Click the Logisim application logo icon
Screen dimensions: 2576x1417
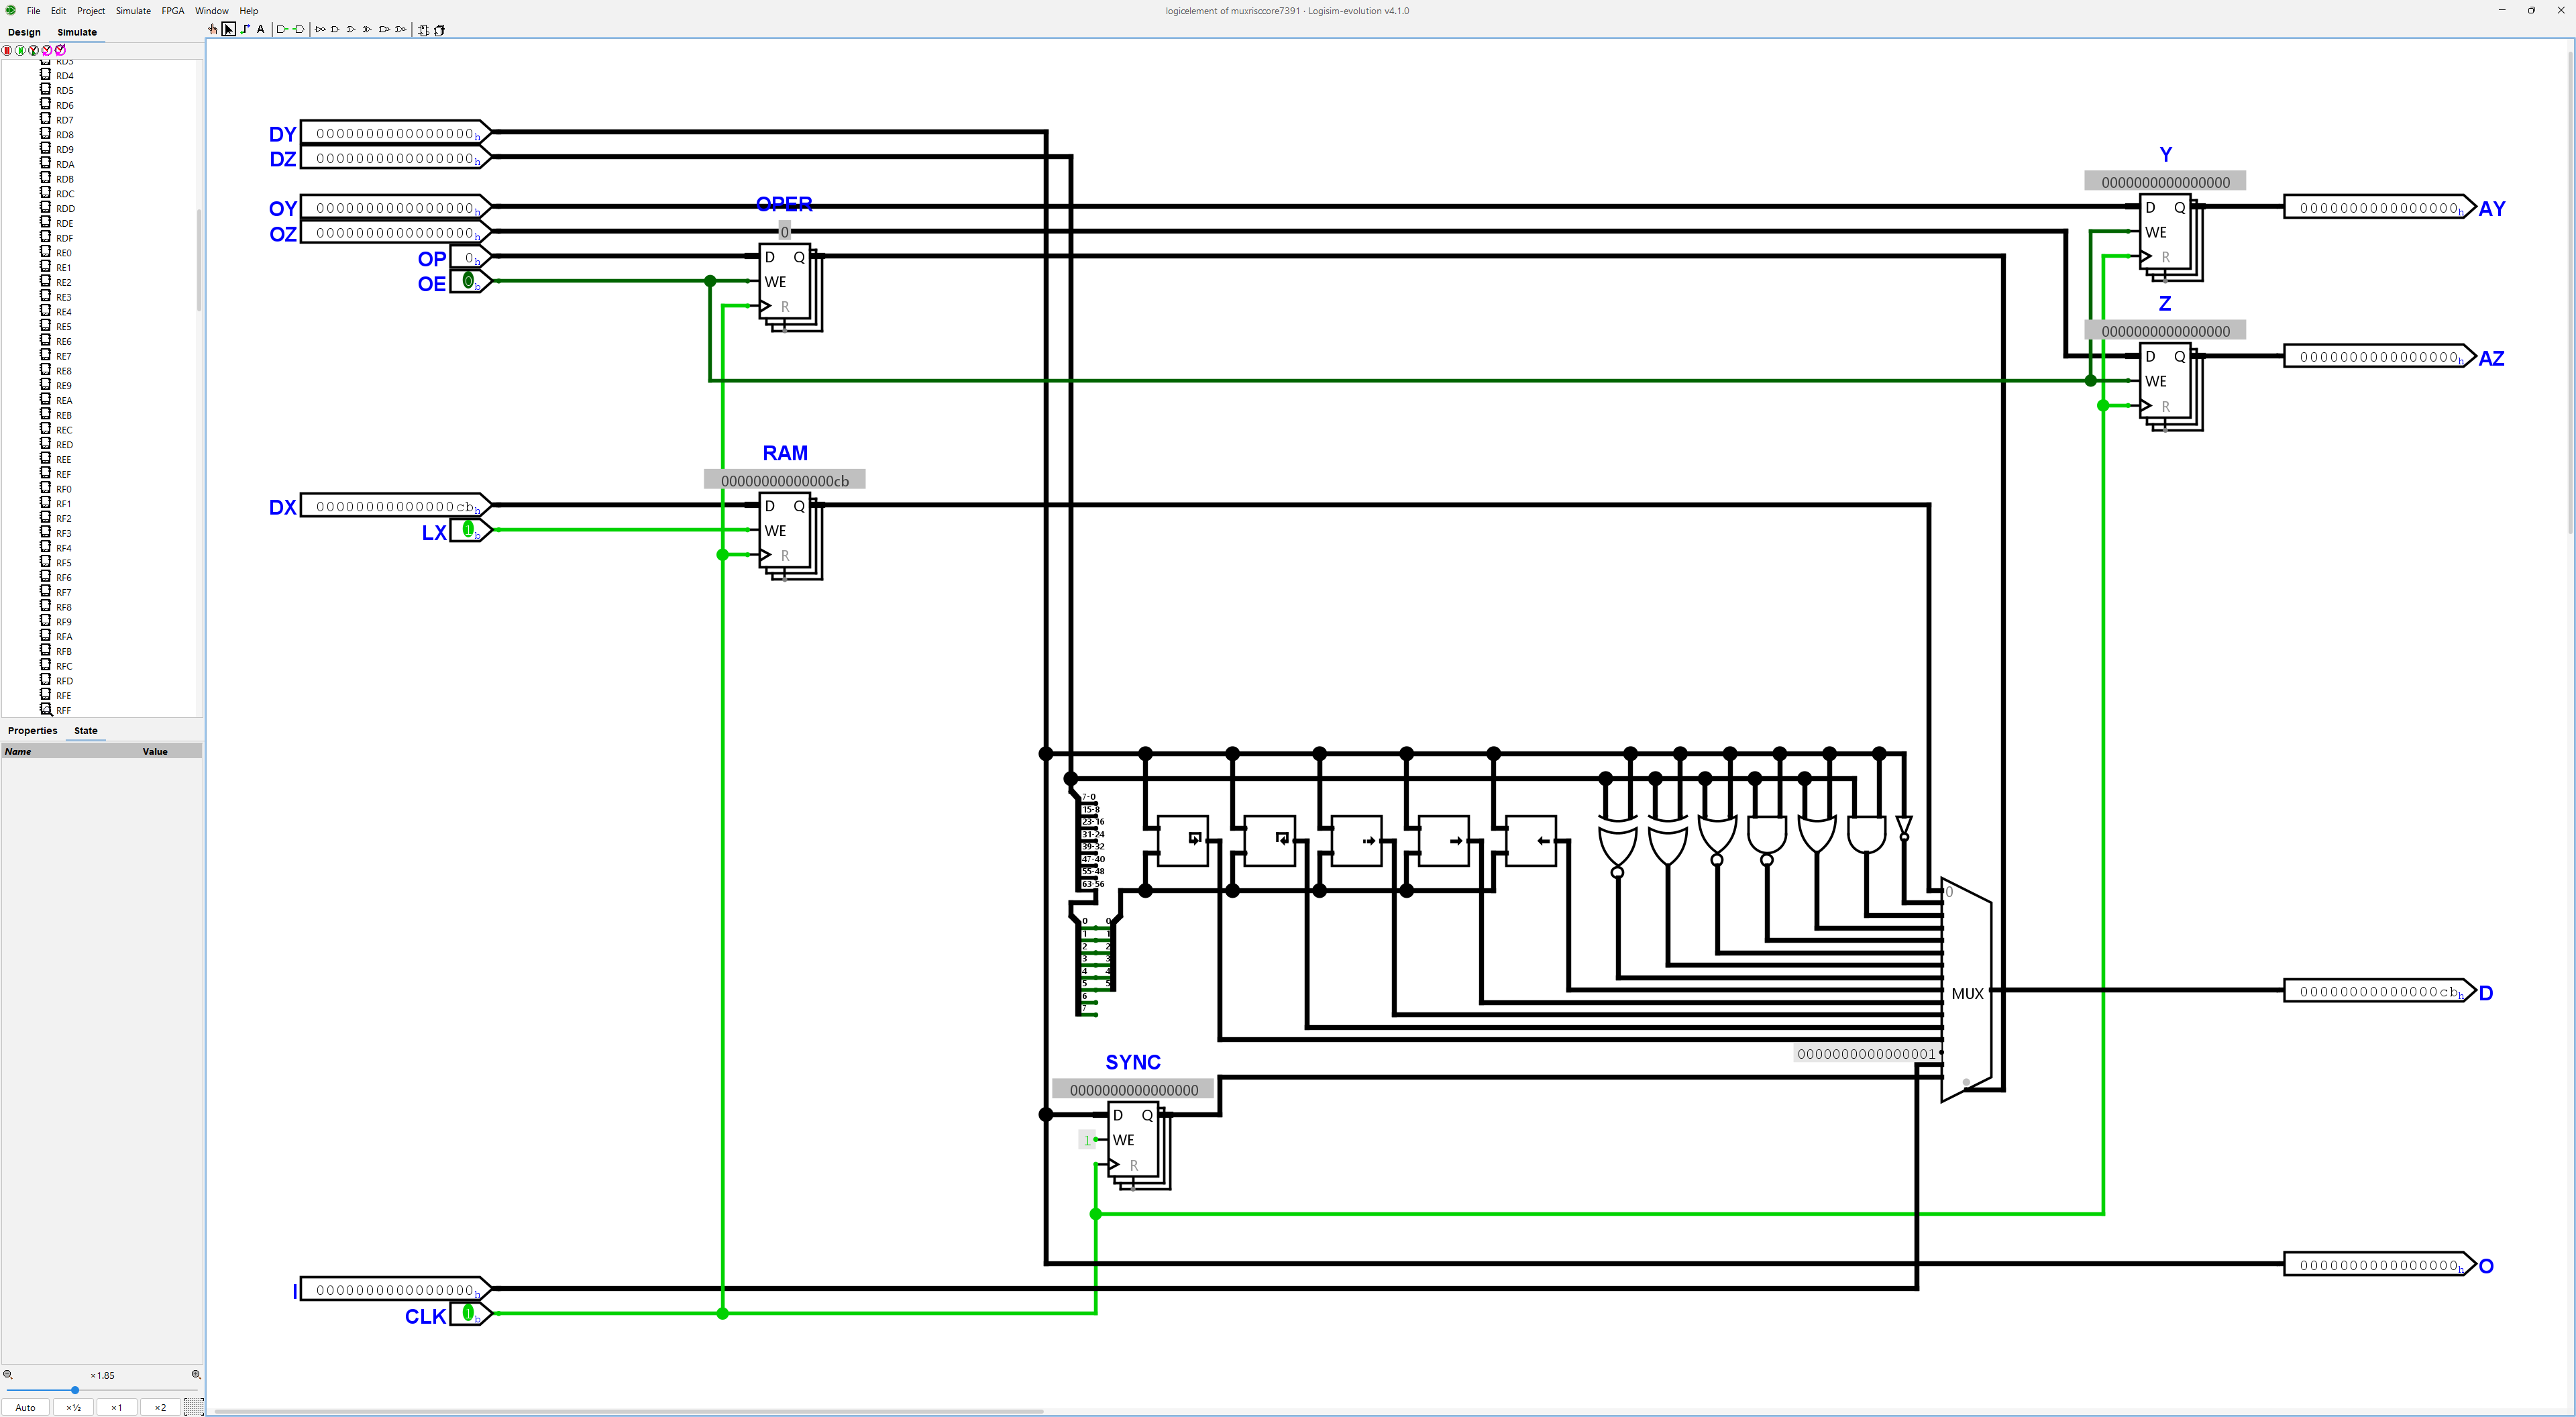(x=11, y=10)
